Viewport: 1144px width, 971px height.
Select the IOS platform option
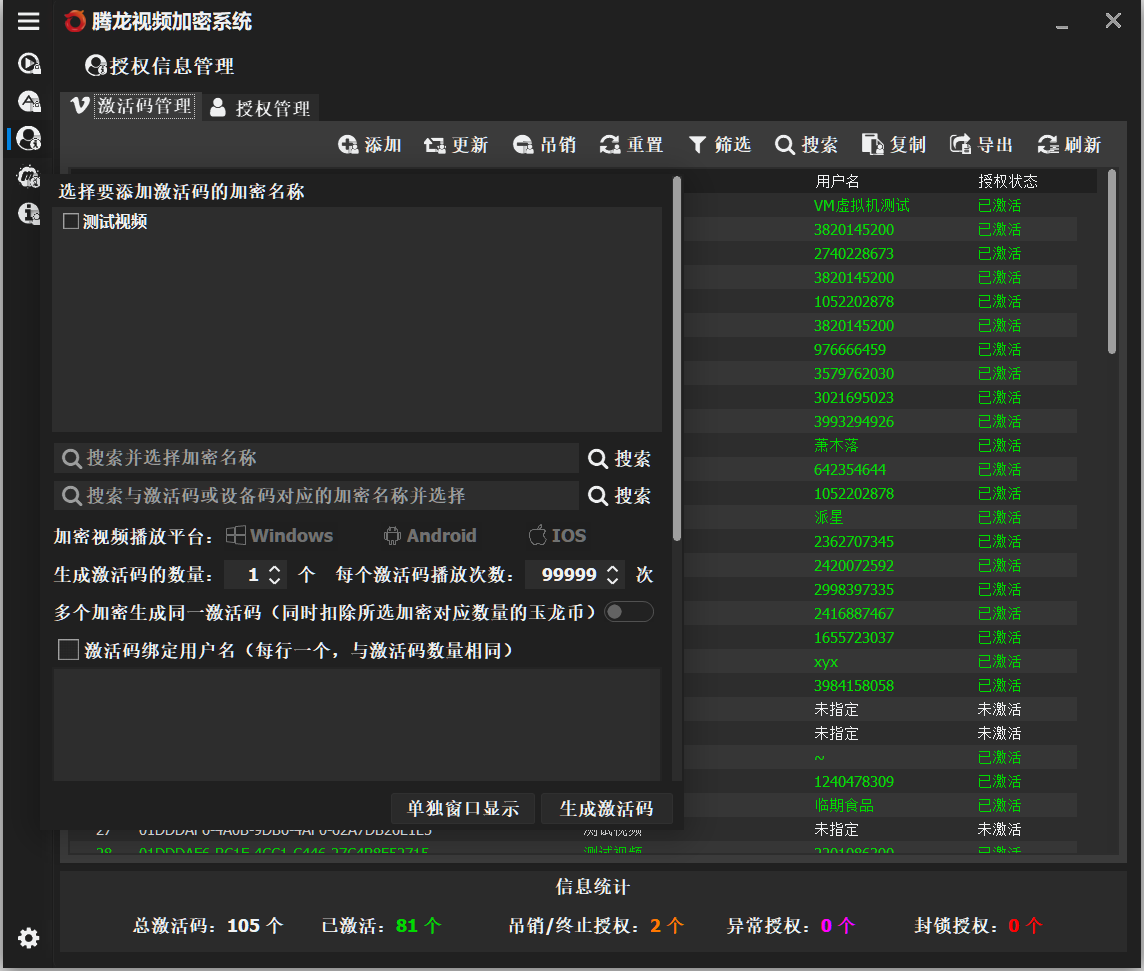pos(557,535)
